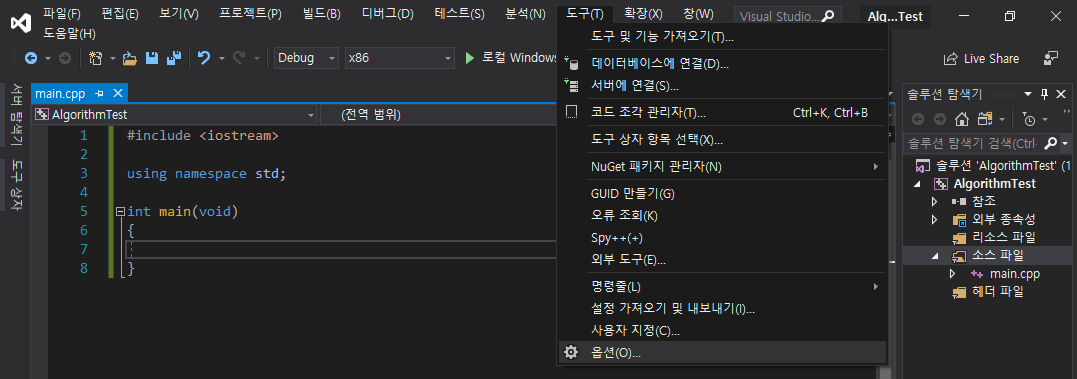Image resolution: width=1077 pixels, height=379 pixels.
Task: Click the Solution Explorer auto-hide pin icon
Action: 1044,94
